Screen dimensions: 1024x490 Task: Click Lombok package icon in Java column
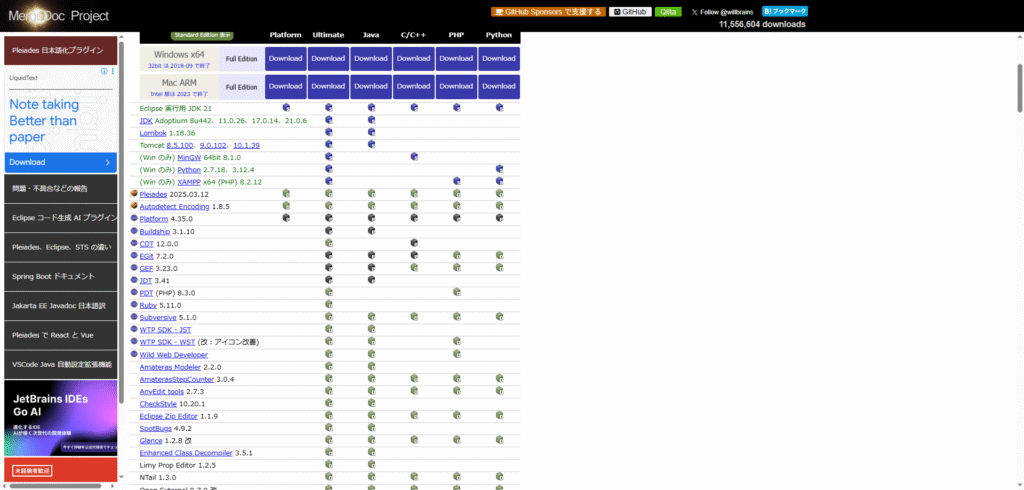(372, 132)
